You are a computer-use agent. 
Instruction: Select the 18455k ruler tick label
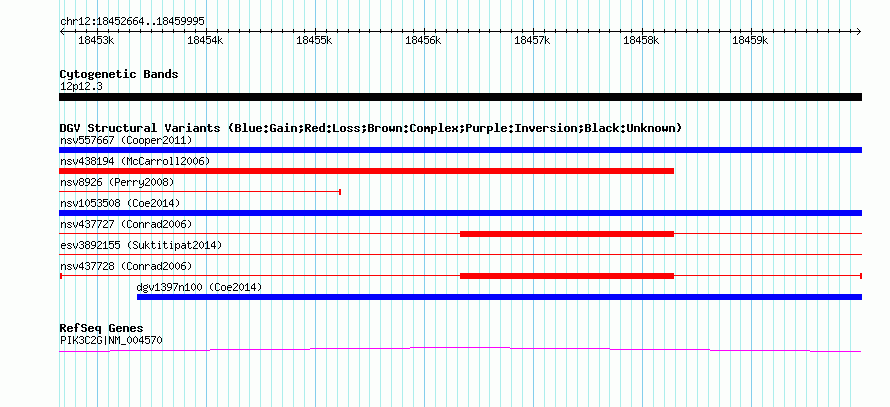(314, 40)
